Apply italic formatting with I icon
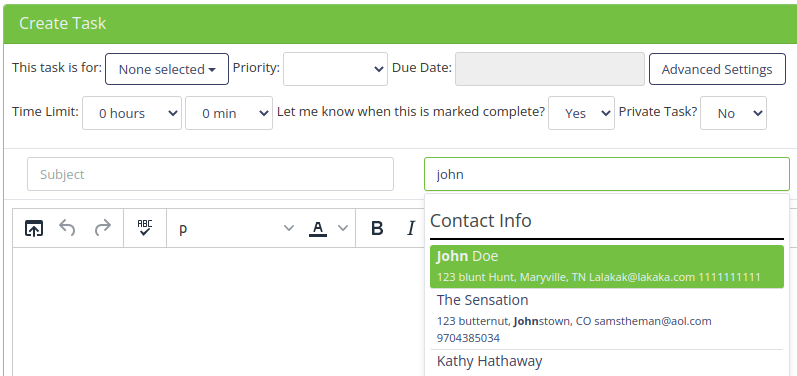The image size is (797, 376). 411,228
